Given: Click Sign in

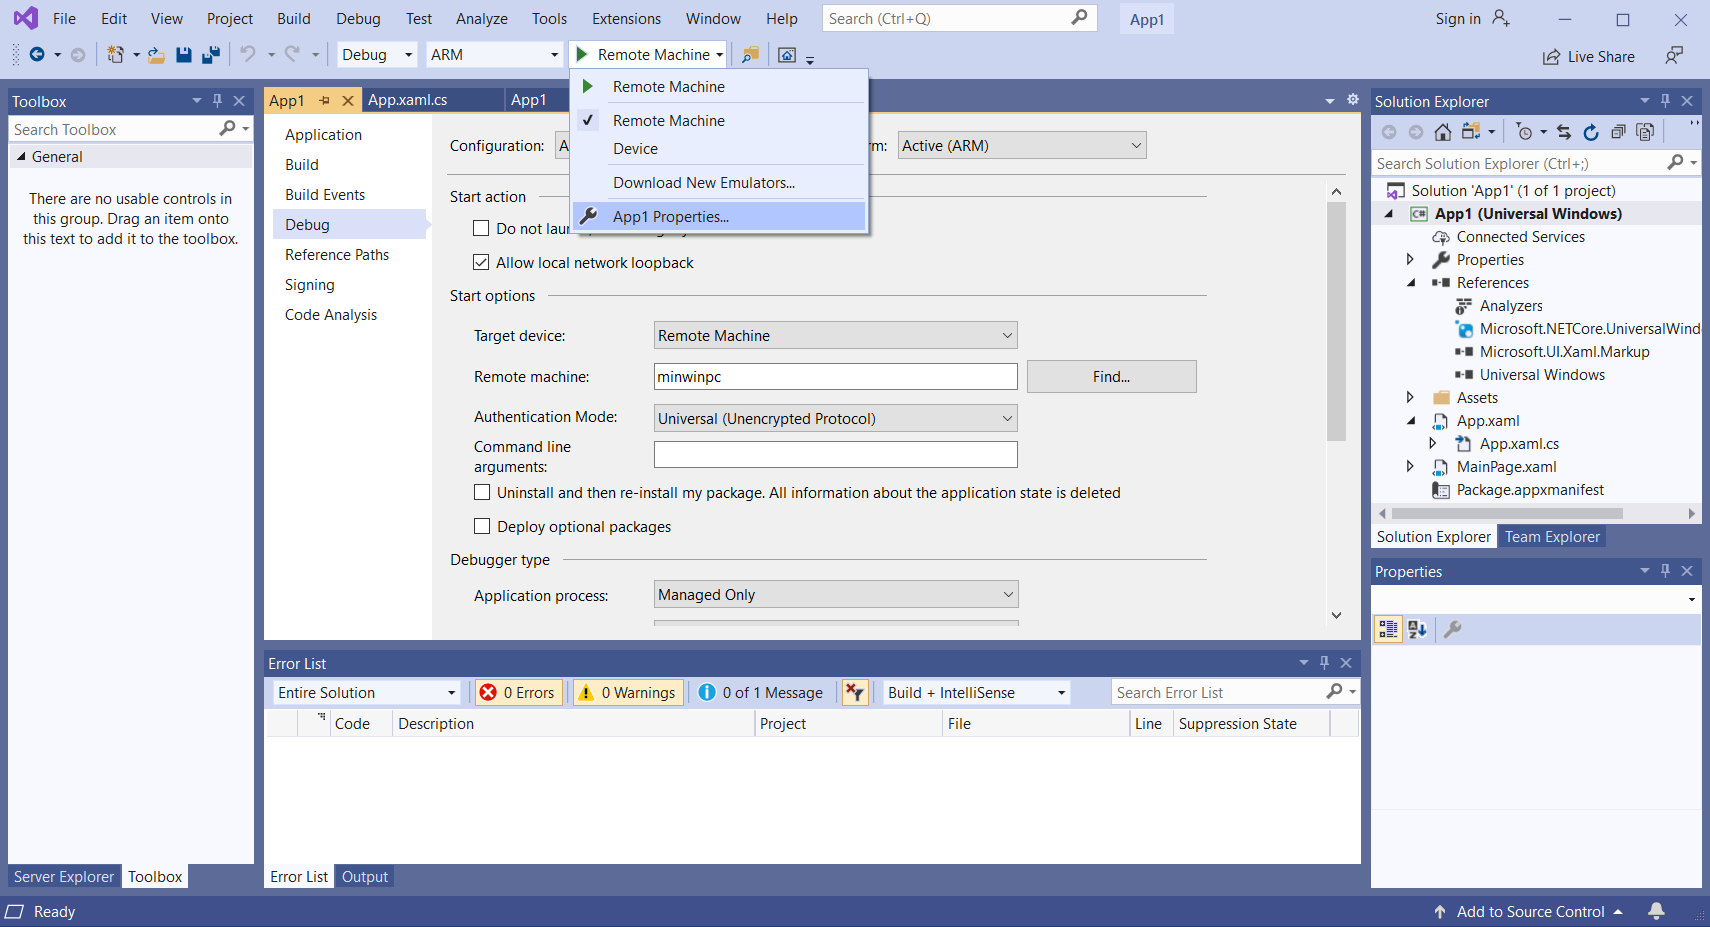Looking at the screenshot, I should point(1458,18).
